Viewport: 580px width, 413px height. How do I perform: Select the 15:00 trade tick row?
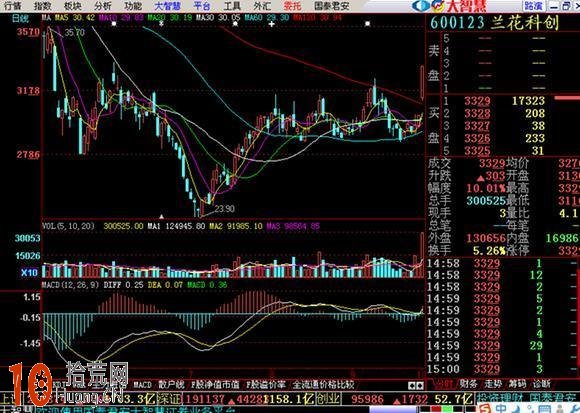point(503,369)
